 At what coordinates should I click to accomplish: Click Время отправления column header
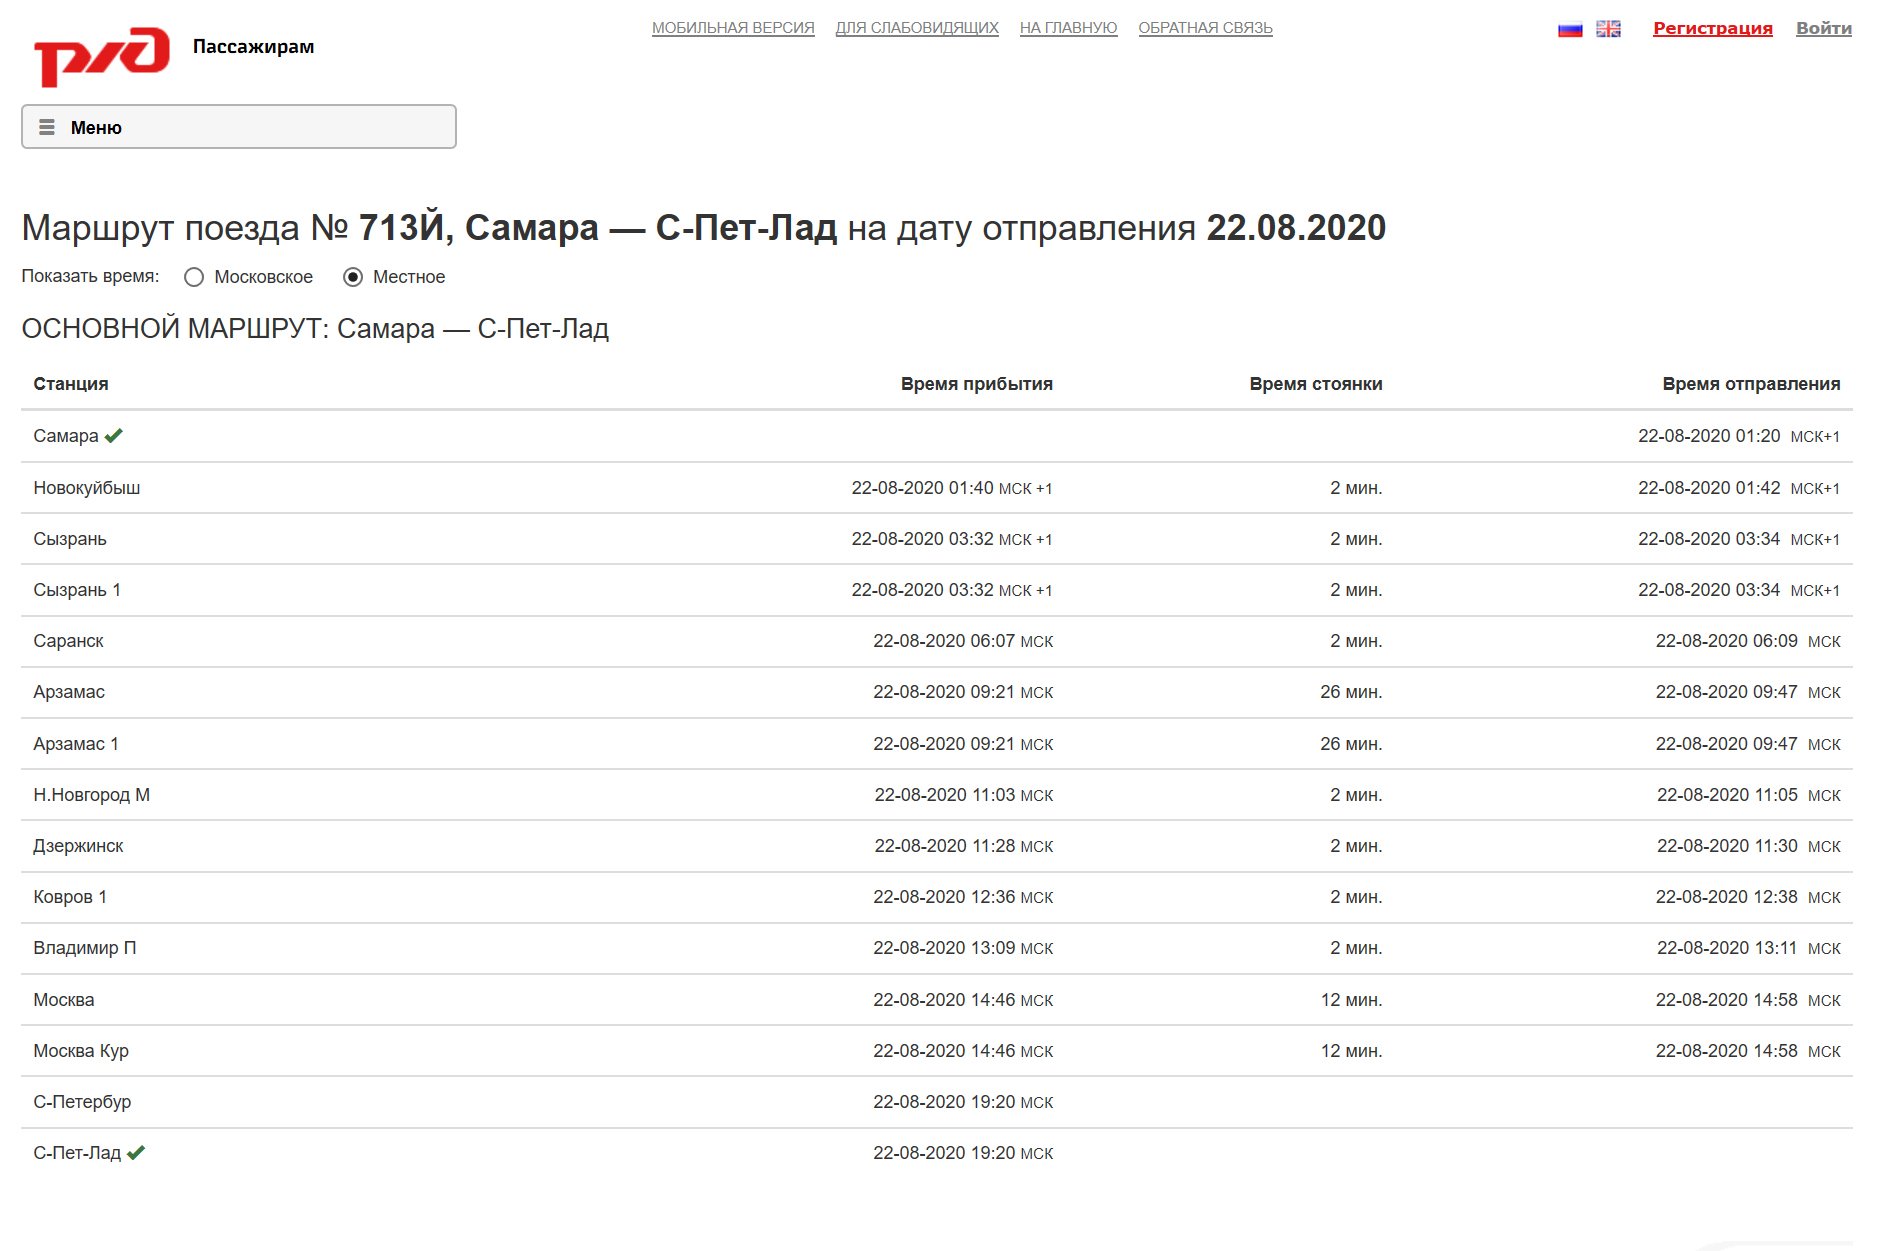[x=1751, y=384]
